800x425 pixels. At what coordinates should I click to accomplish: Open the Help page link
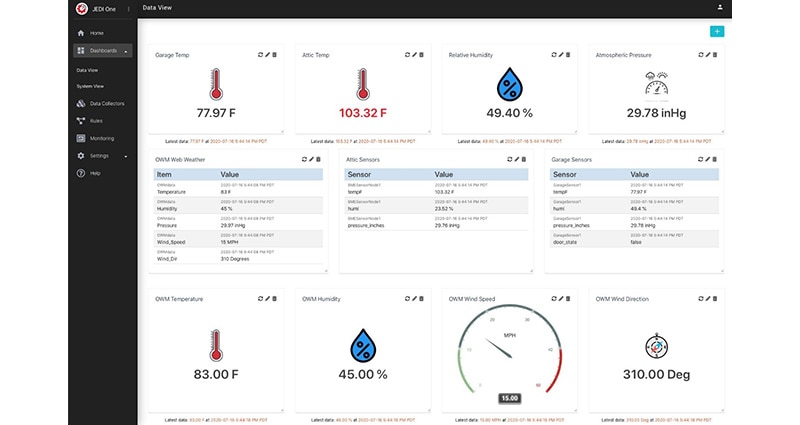click(95, 173)
